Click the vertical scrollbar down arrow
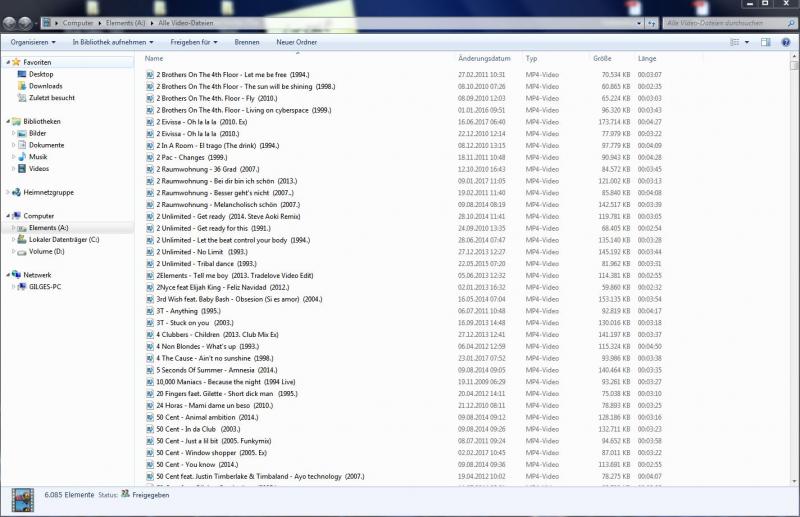 click(794, 481)
